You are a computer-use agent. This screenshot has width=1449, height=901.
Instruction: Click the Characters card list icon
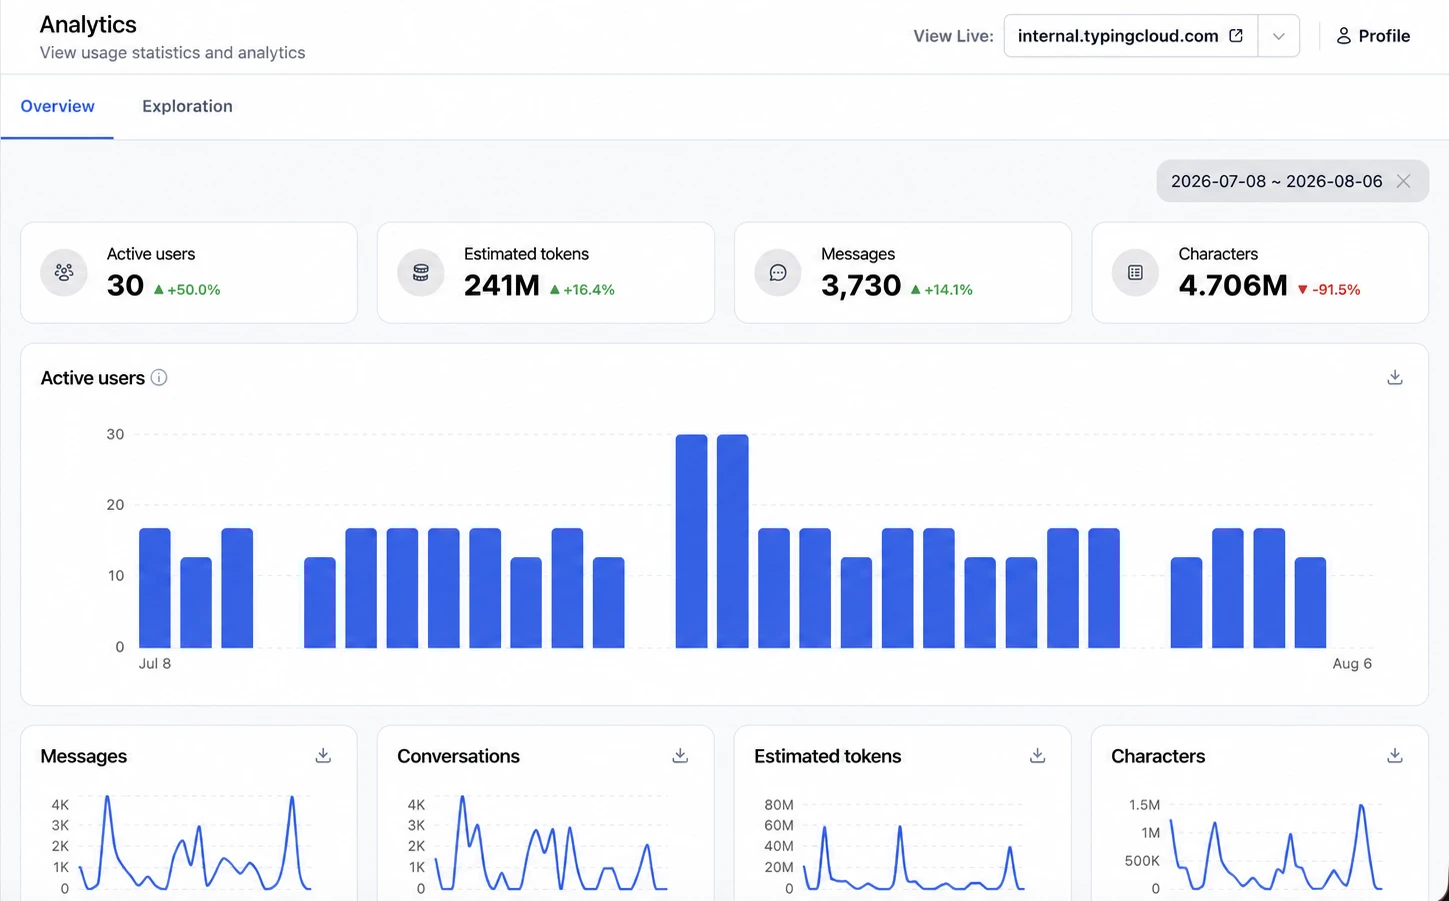(1135, 272)
